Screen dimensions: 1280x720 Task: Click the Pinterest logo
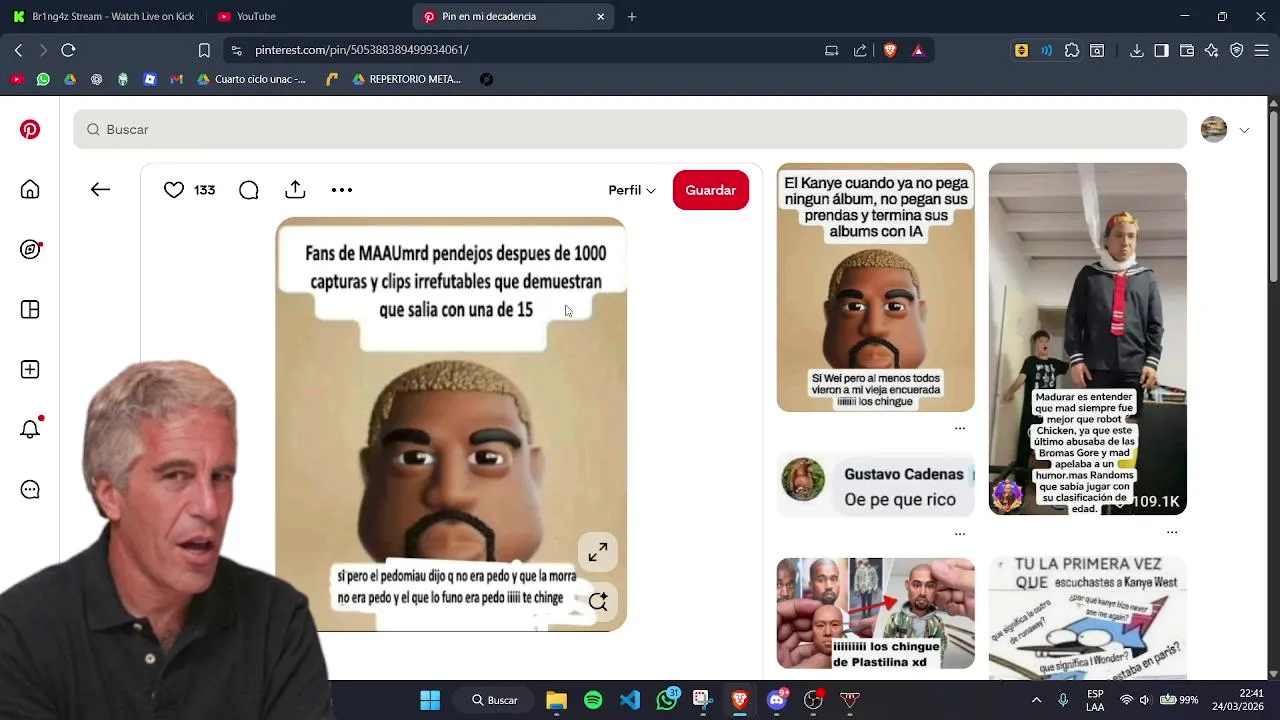[30, 130]
